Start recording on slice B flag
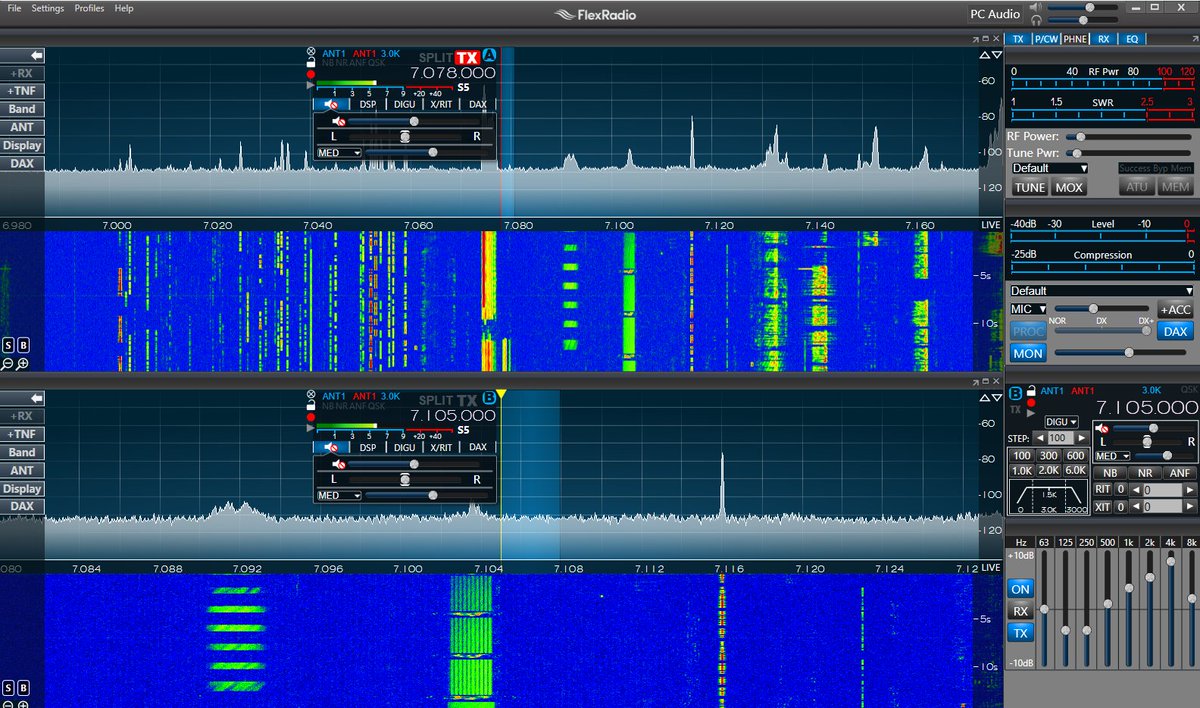1200x708 pixels. coord(311,416)
